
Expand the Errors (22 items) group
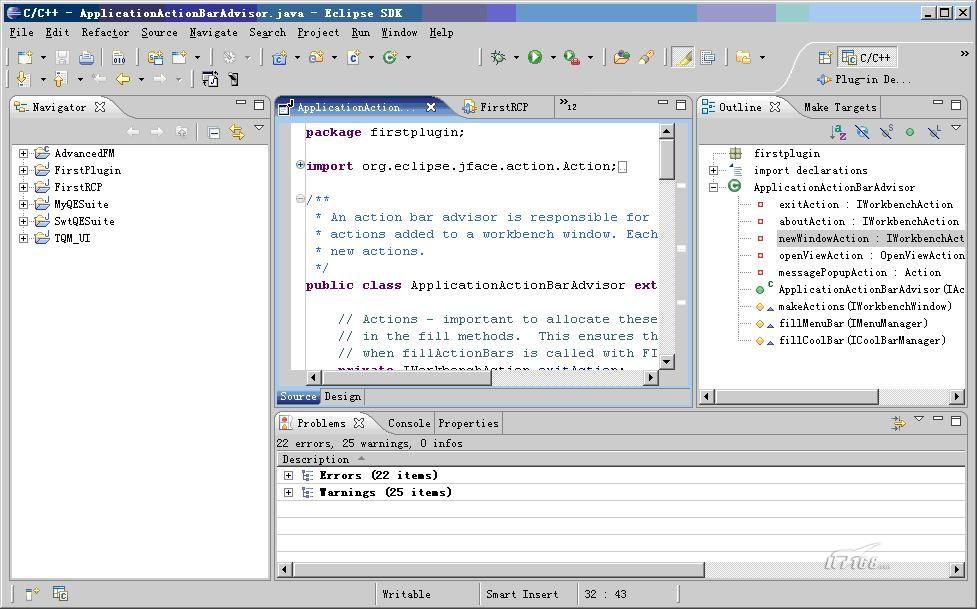click(x=288, y=476)
